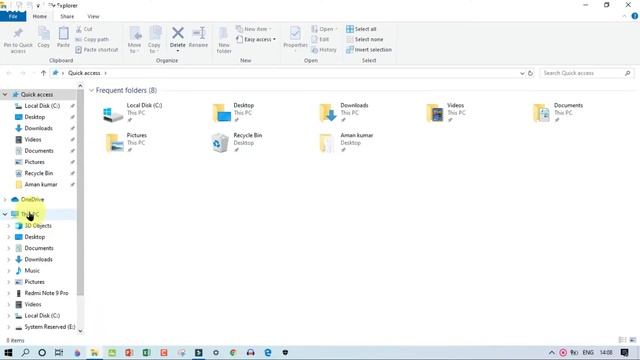Click the Quick access address path
The width and height of the screenshot is (640, 360).
[84, 73]
